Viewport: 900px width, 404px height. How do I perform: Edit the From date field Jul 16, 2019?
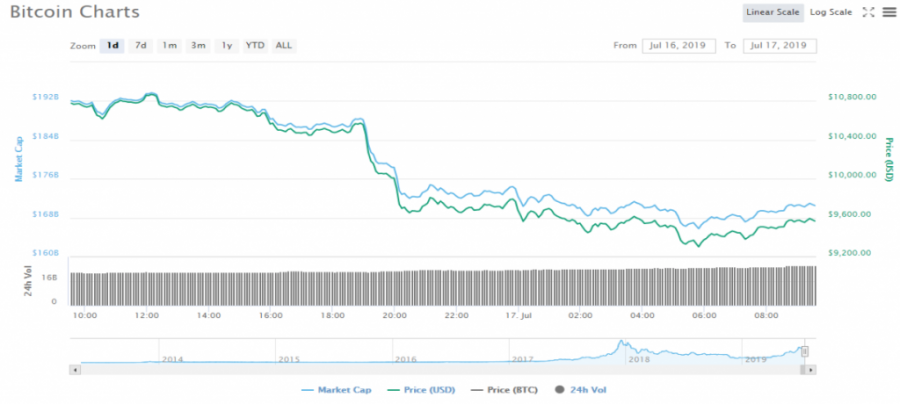[x=679, y=45]
